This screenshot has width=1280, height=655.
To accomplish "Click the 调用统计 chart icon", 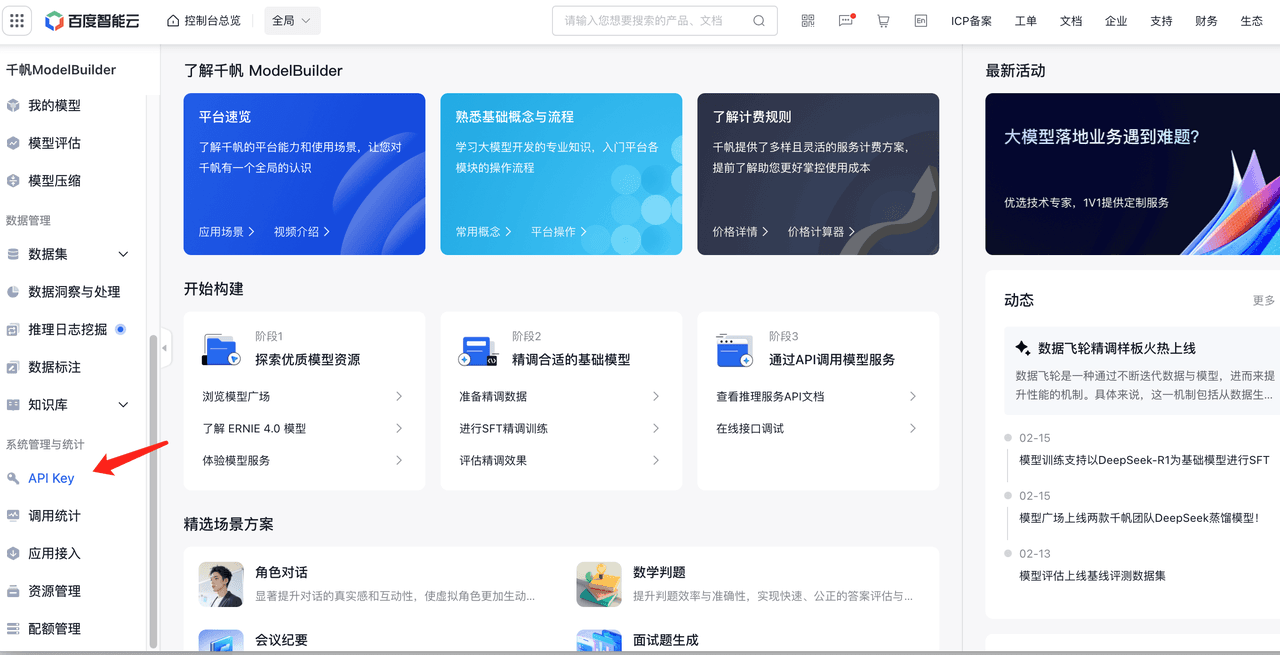I will pyautogui.click(x=13, y=516).
